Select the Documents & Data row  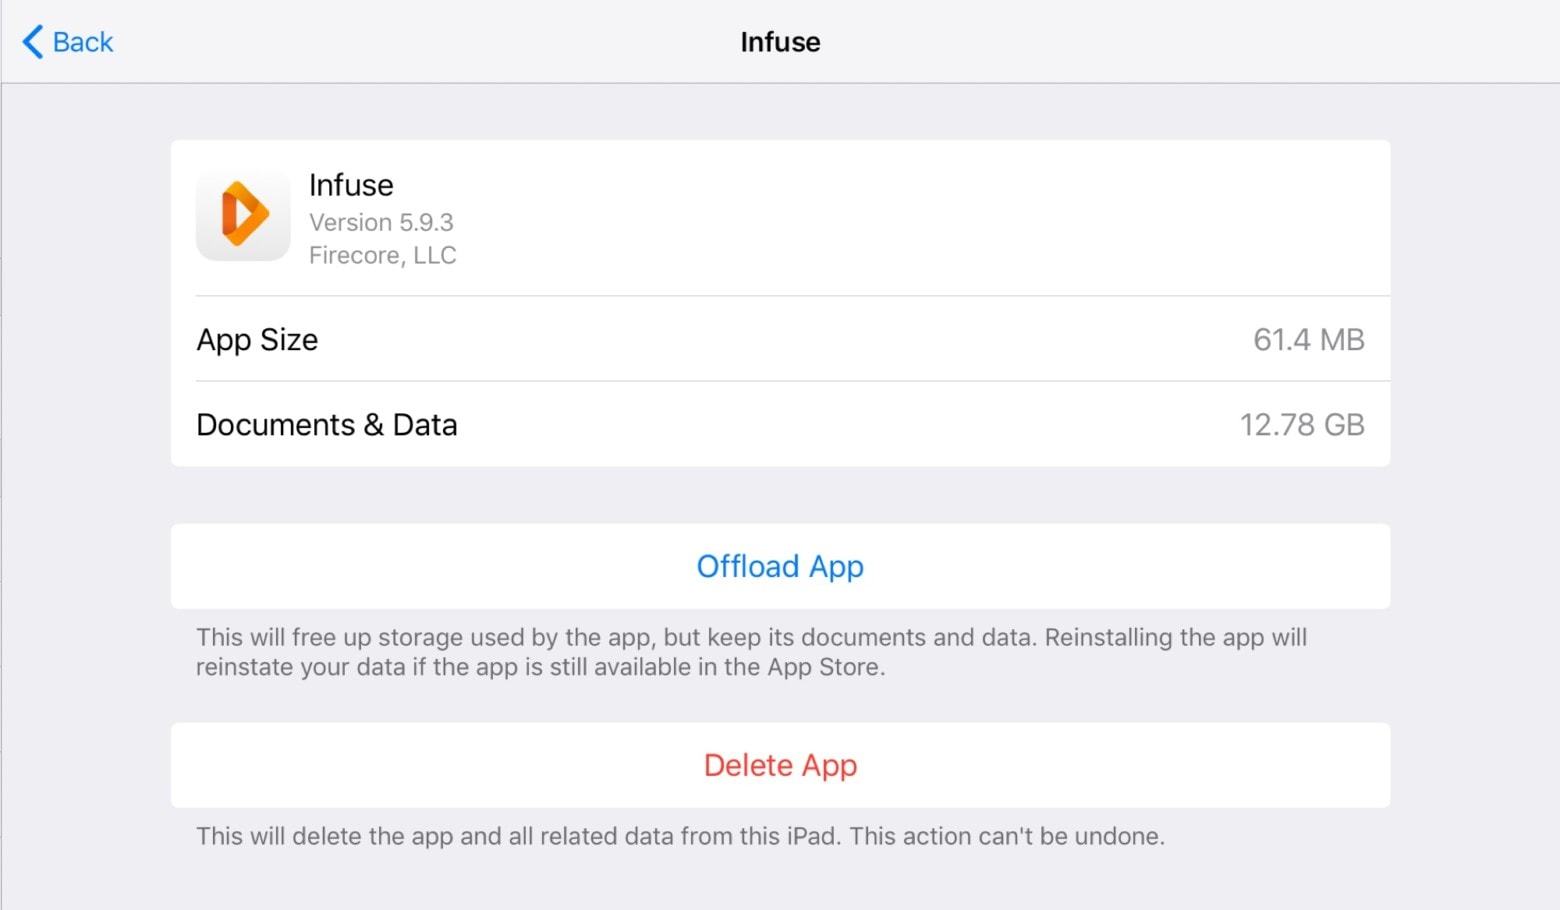(x=780, y=425)
